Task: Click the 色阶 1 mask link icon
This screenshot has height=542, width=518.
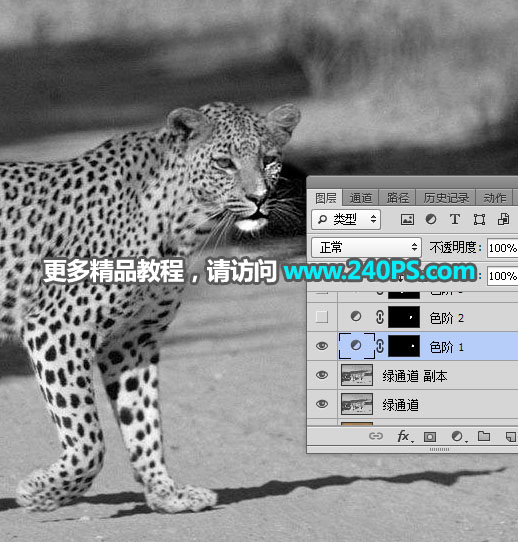Action: coord(380,346)
